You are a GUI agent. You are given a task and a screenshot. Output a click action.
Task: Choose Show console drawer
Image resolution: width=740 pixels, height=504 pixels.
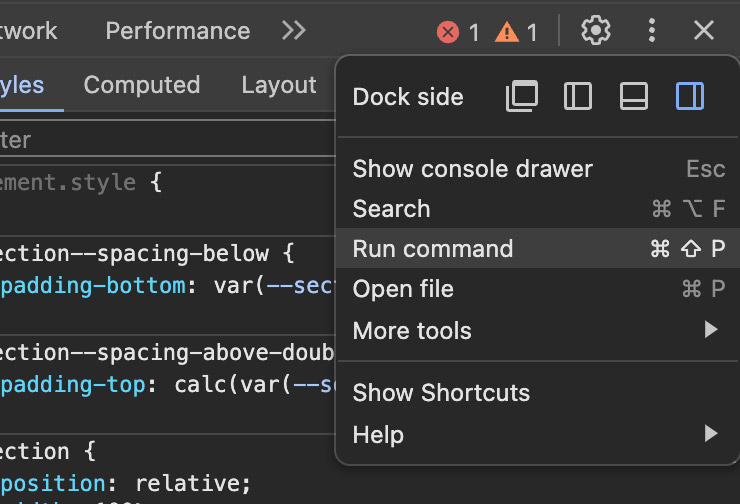(538, 169)
